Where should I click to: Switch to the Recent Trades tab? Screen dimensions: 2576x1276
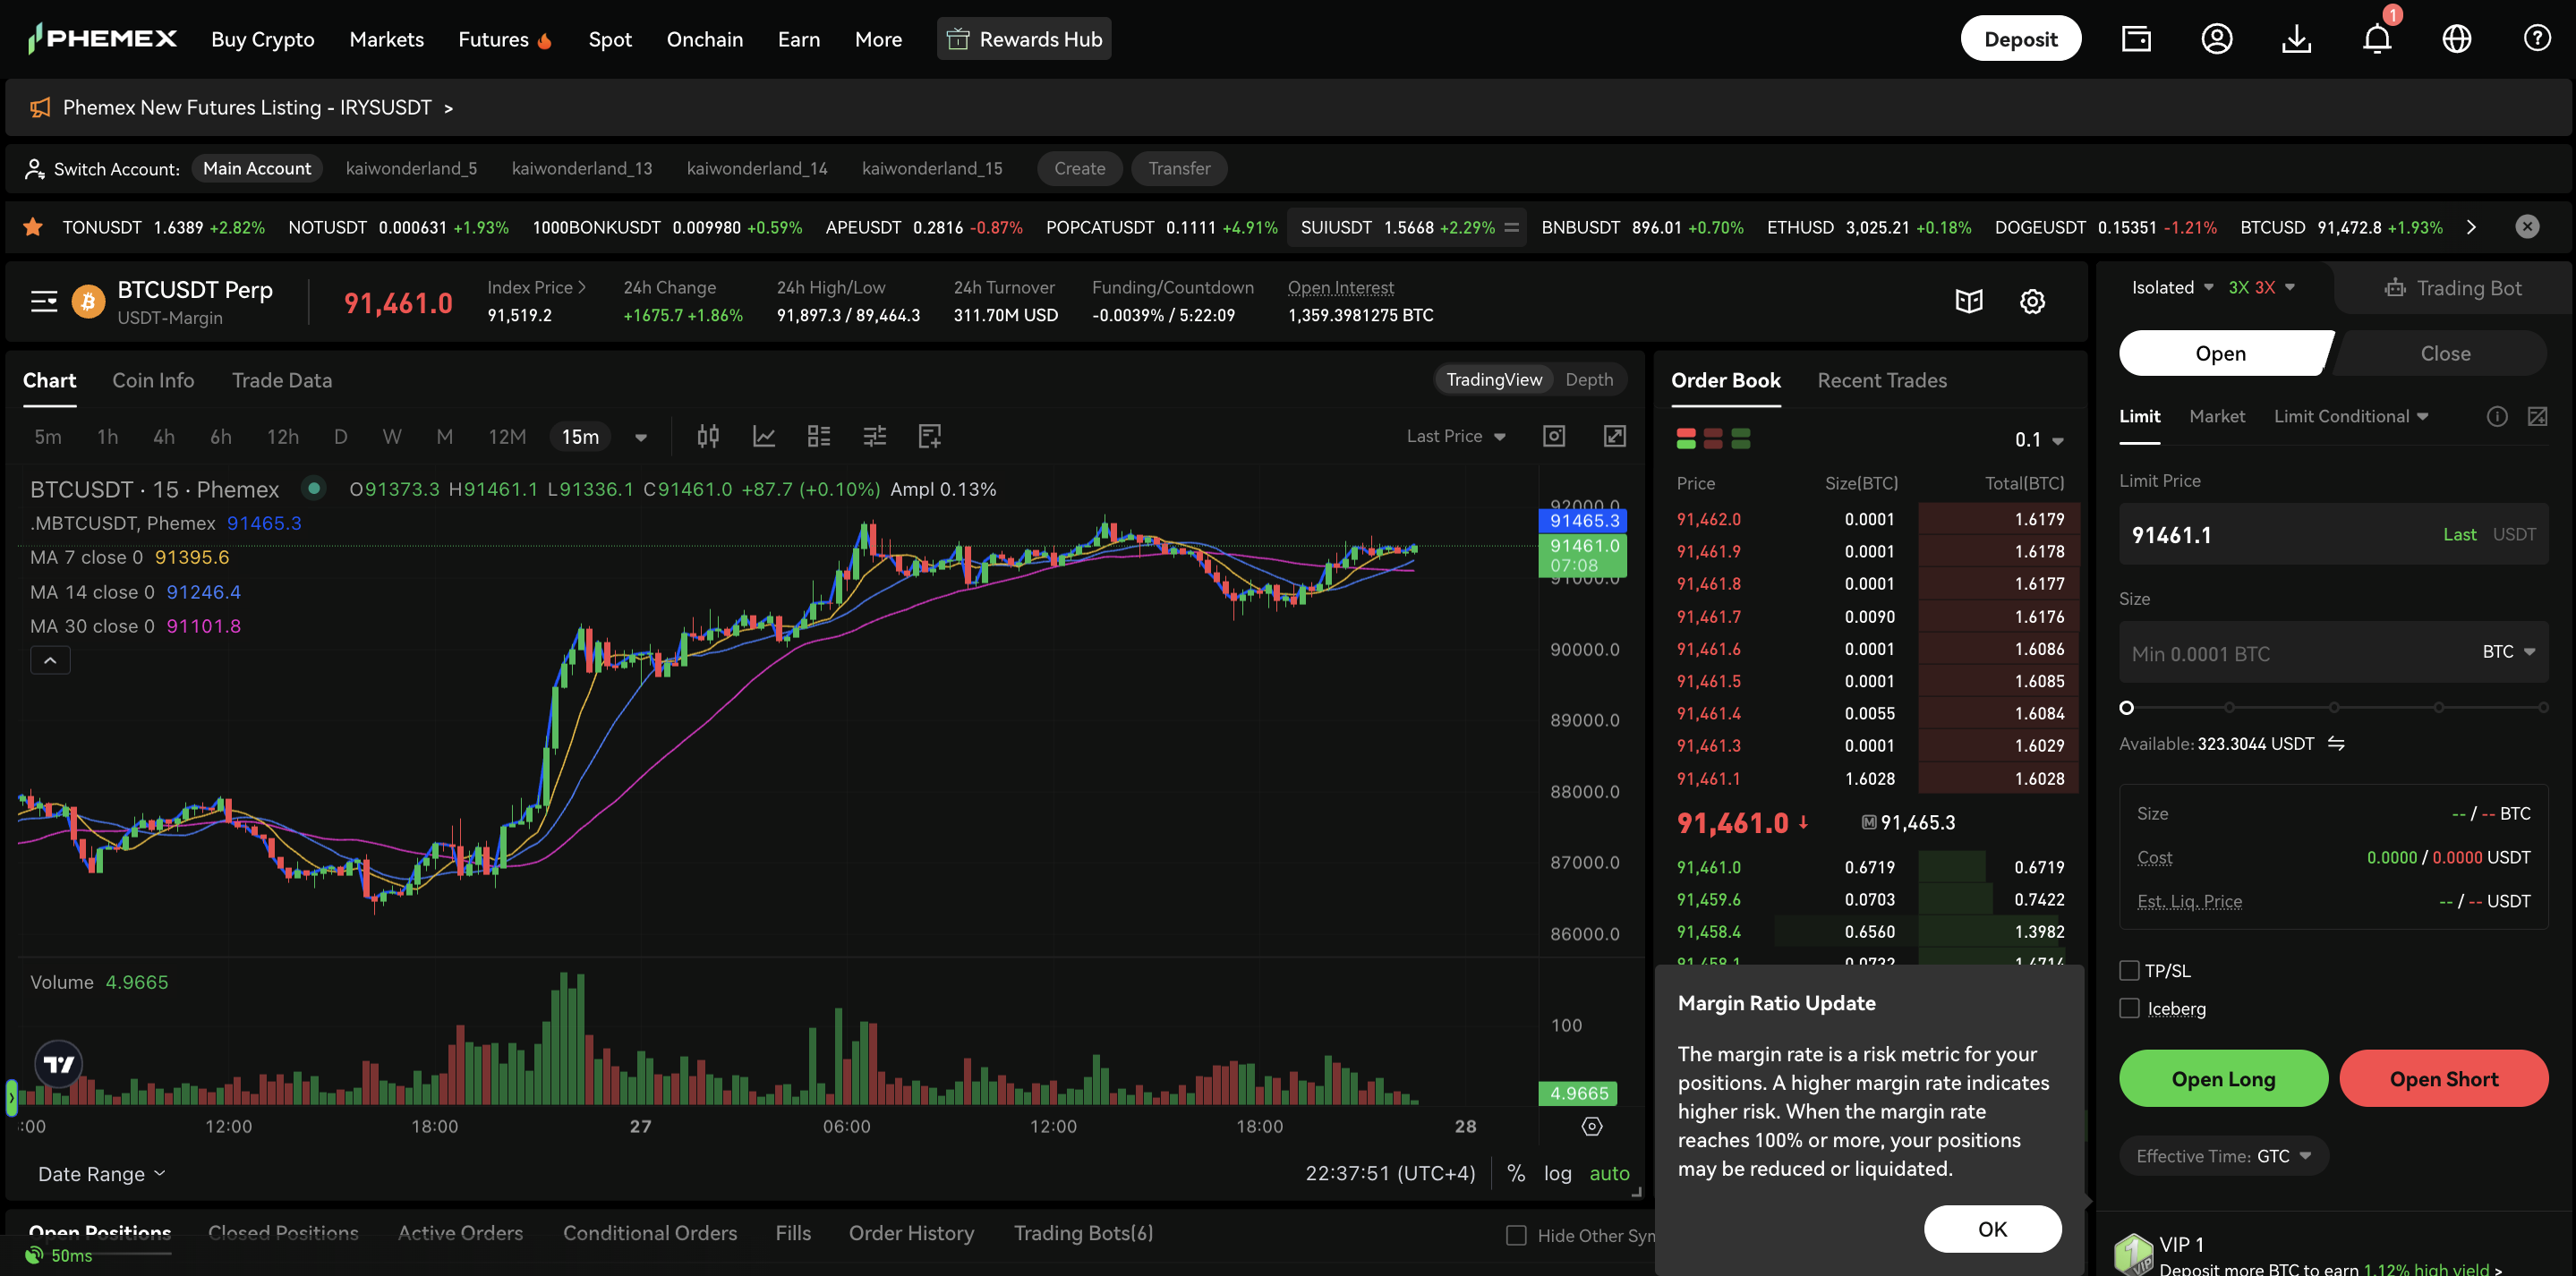click(x=1881, y=380)
